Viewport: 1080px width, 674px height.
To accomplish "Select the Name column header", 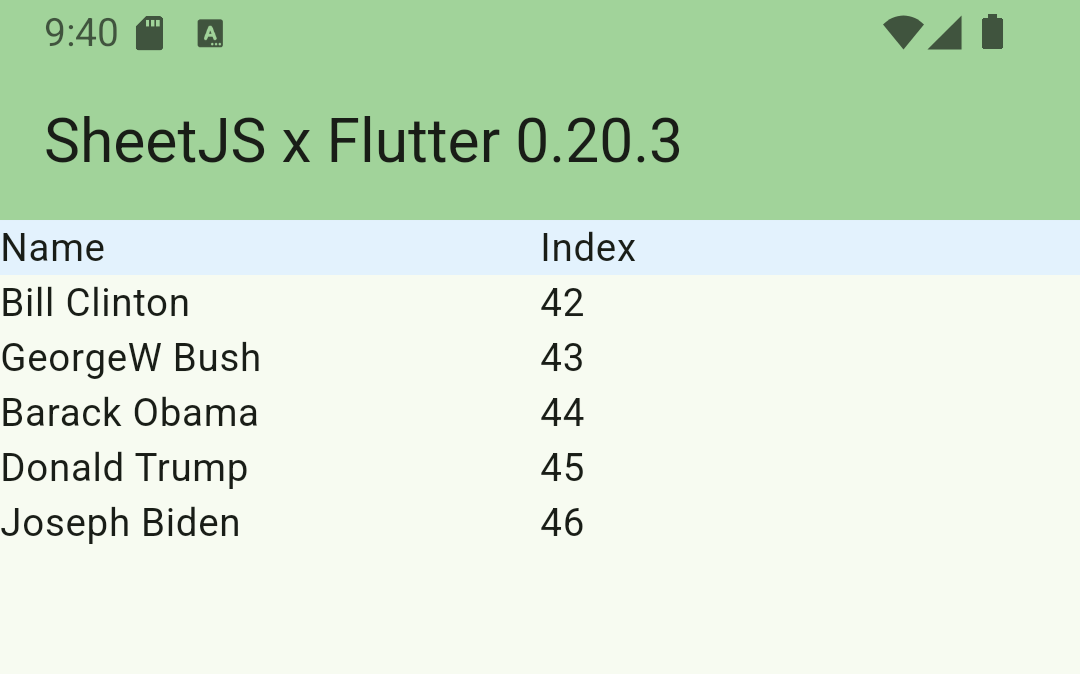I will [x=53, y=248].
